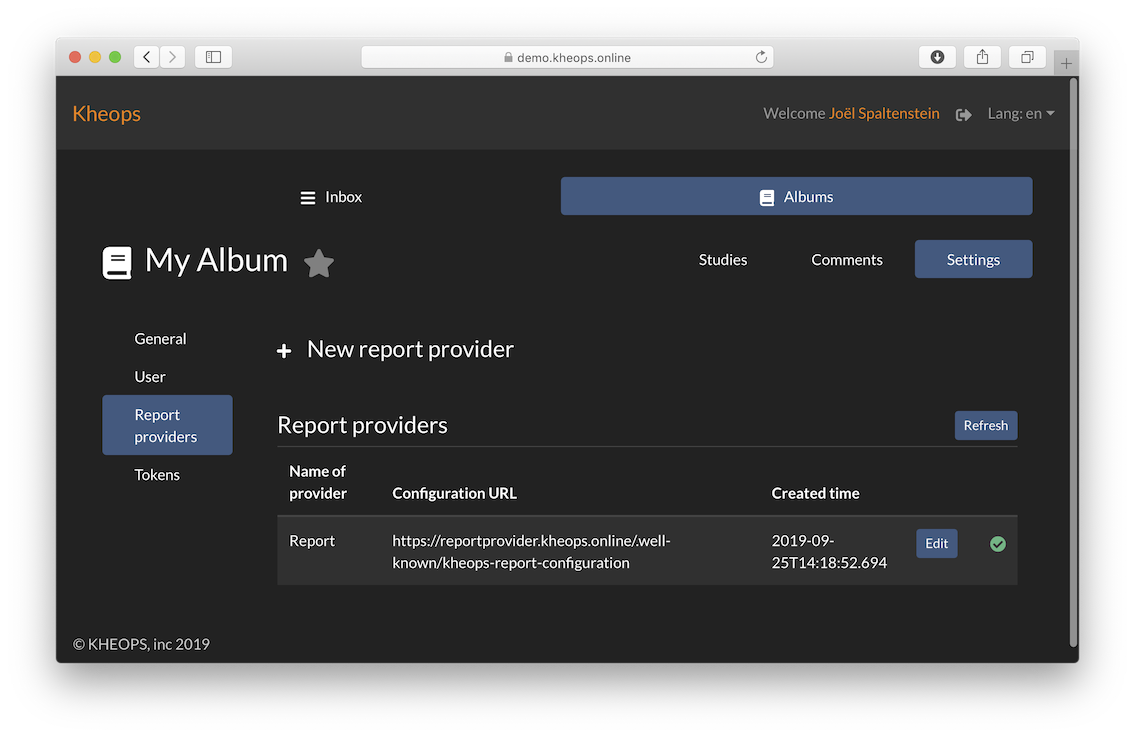The height and width of the screenshot is (737, 1135).
Task: Open the Safari downloads button
Action: coord(937,56)
